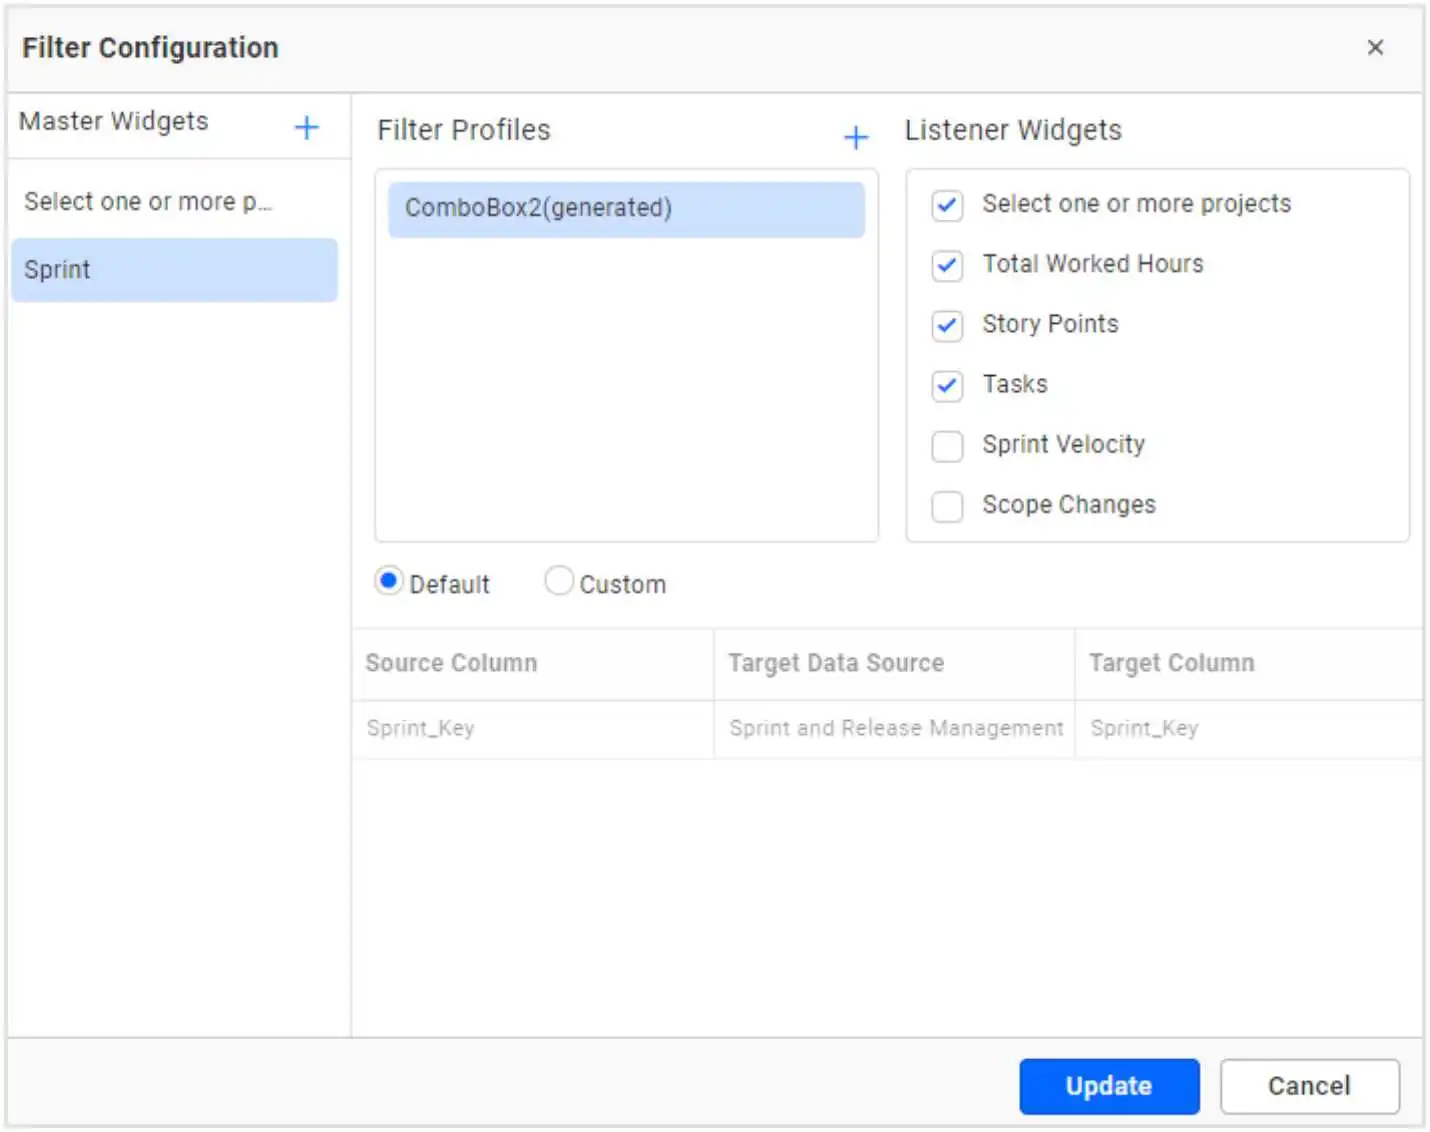Click the Sprint_Key source column cell

(x=421, y=728)
